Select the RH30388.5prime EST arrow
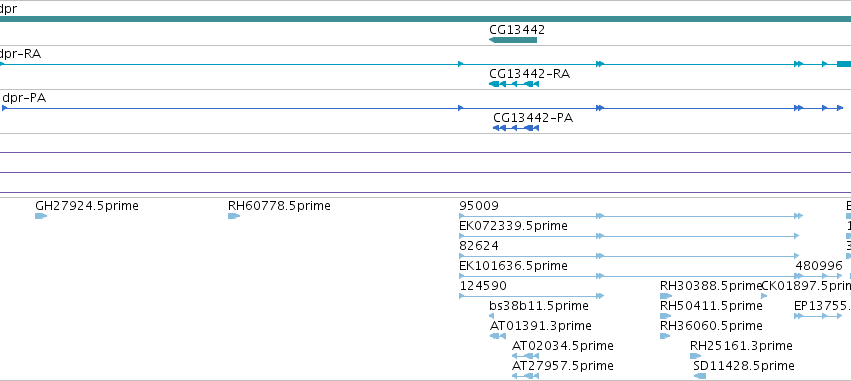851x381 pixels. click(x=666, y=296)
